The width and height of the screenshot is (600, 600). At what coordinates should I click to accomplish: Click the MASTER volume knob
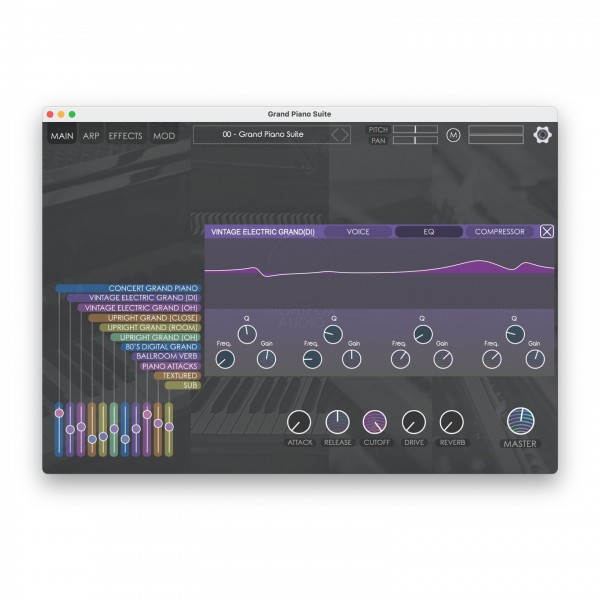(520, 421)
